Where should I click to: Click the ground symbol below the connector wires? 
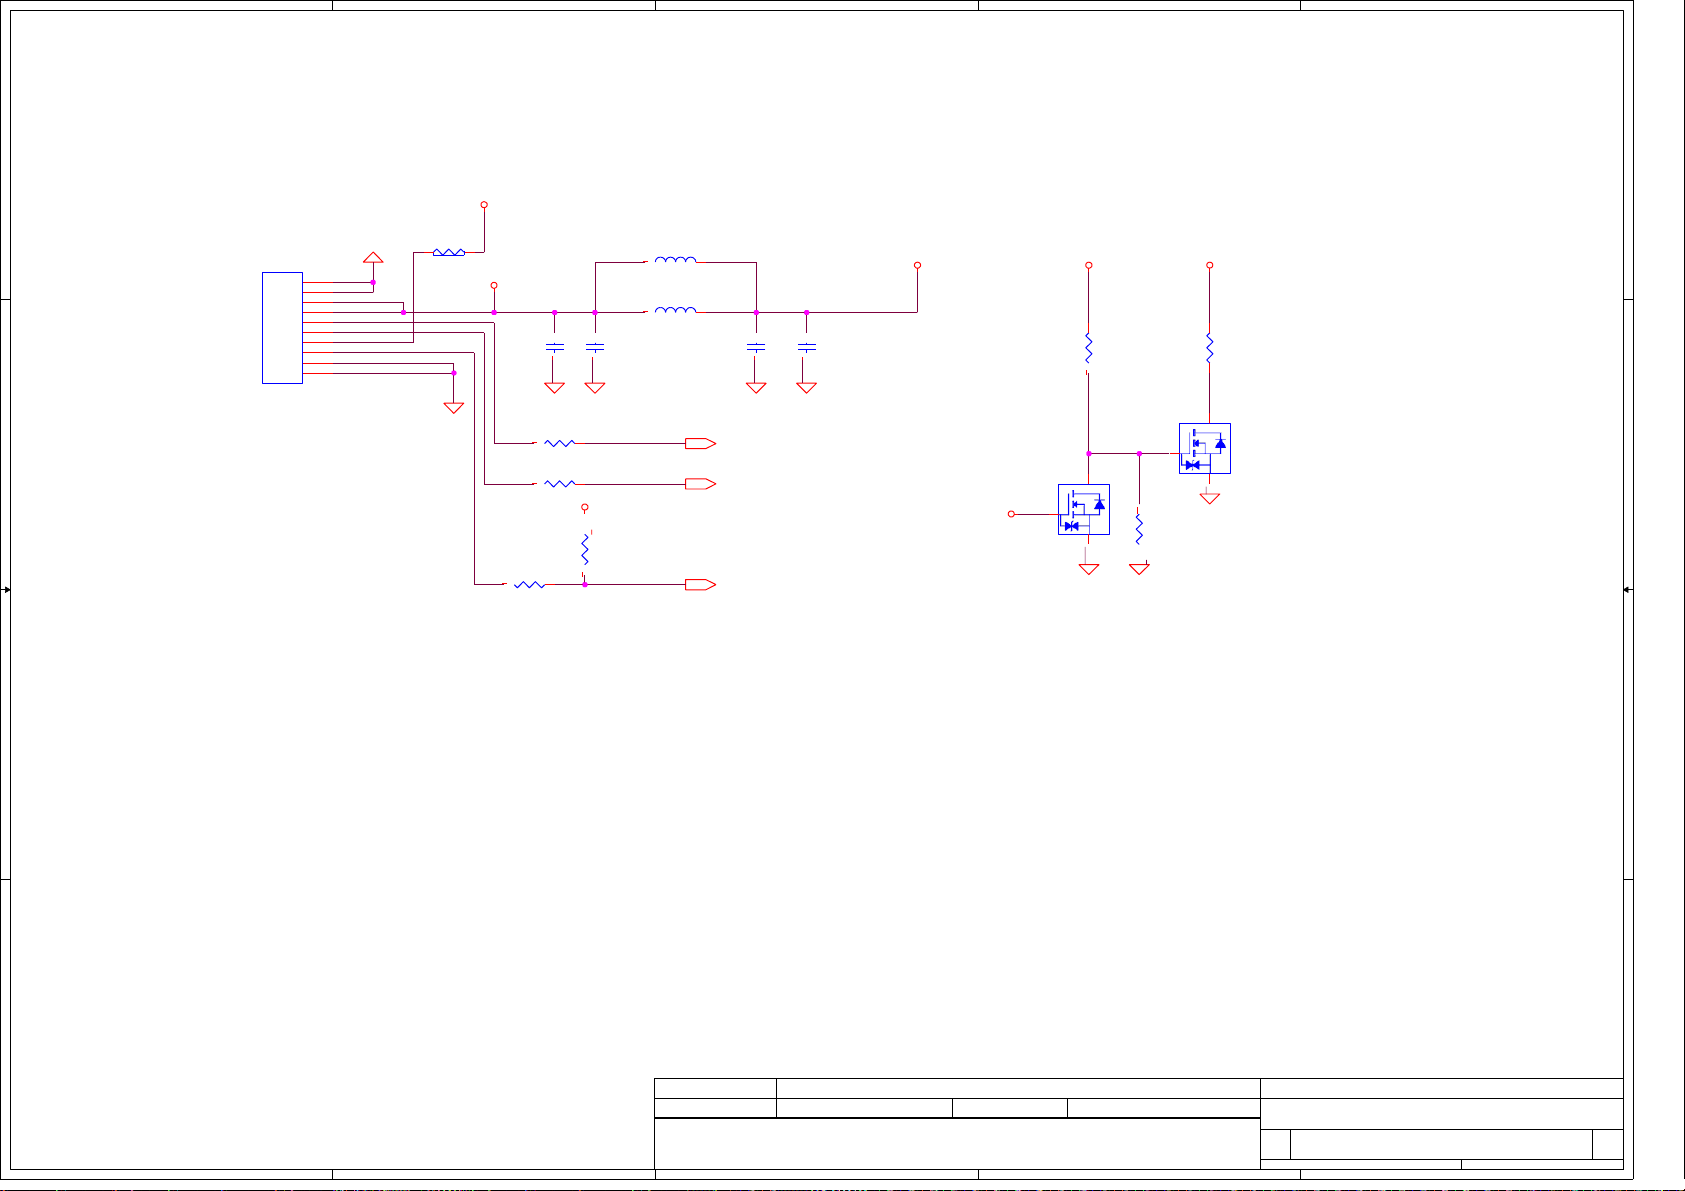click(x=453, y=407)
